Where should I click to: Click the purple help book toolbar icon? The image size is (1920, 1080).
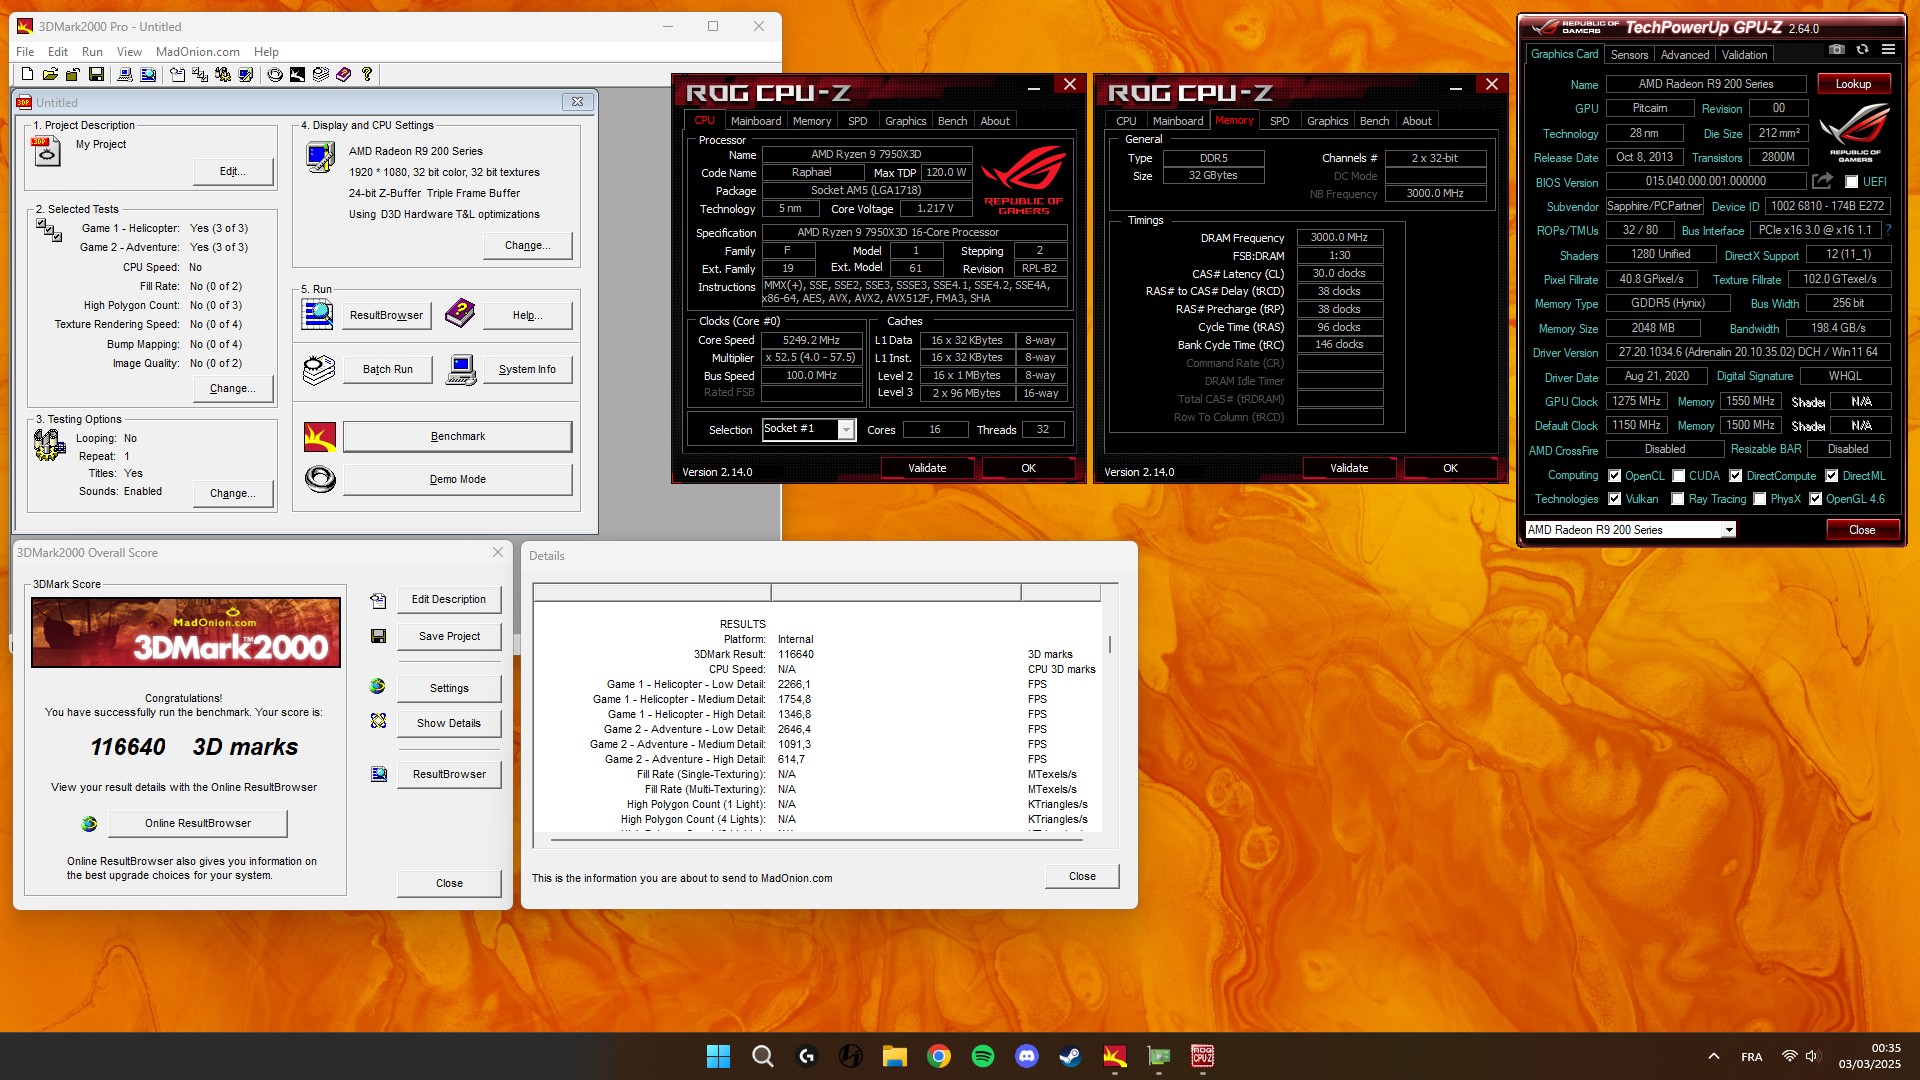[344, 74]
